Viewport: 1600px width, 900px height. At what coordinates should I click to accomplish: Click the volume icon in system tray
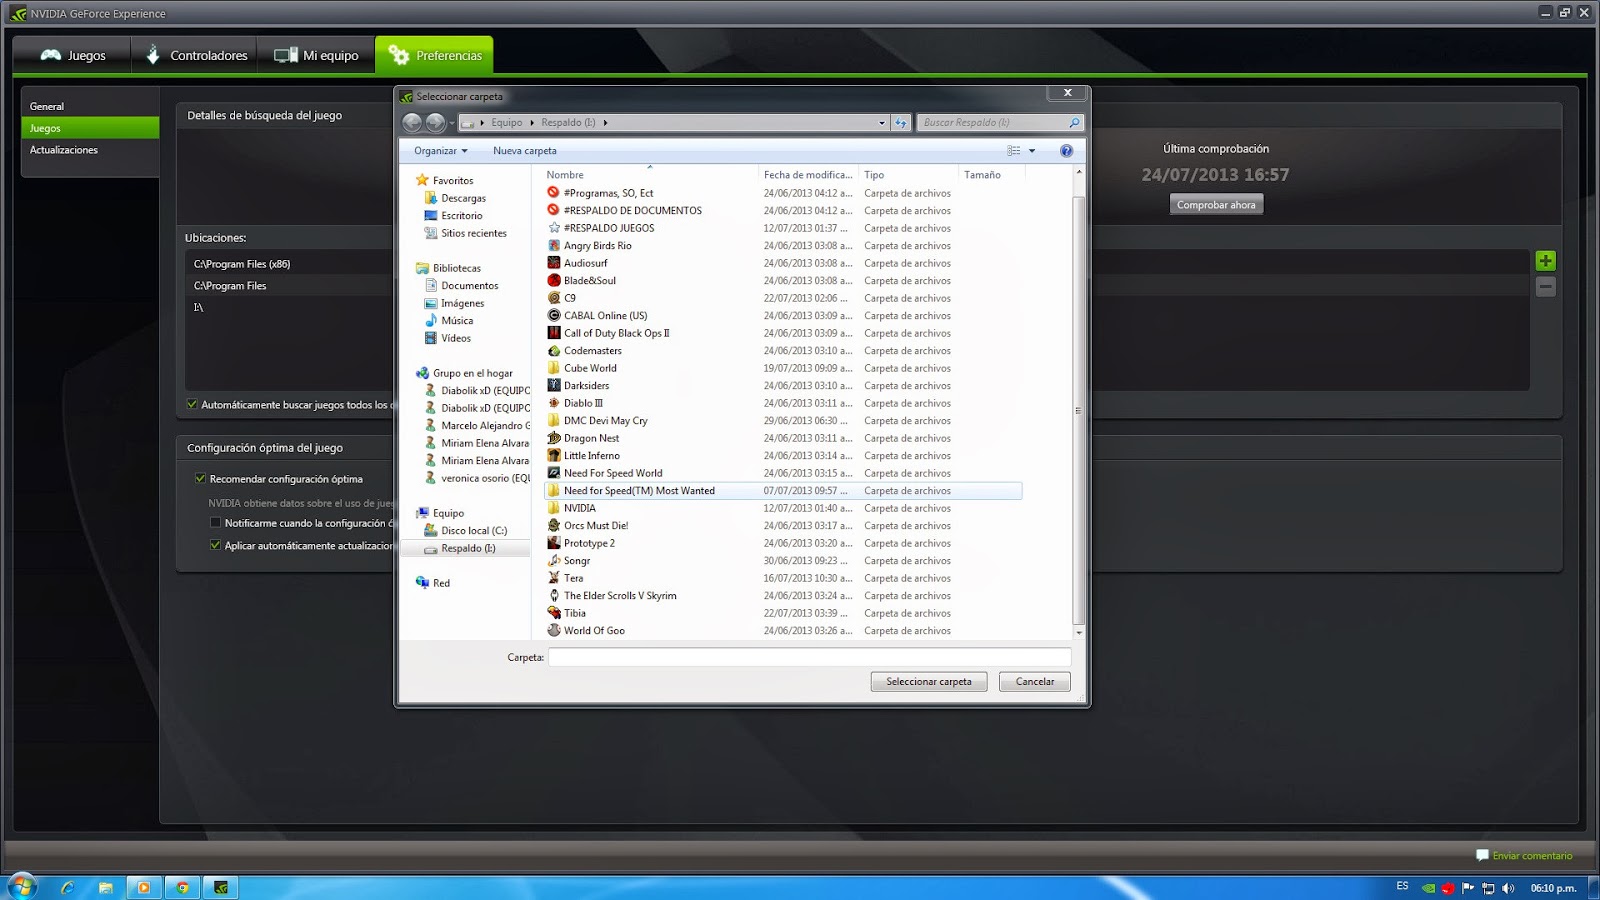coord(1508,888)
